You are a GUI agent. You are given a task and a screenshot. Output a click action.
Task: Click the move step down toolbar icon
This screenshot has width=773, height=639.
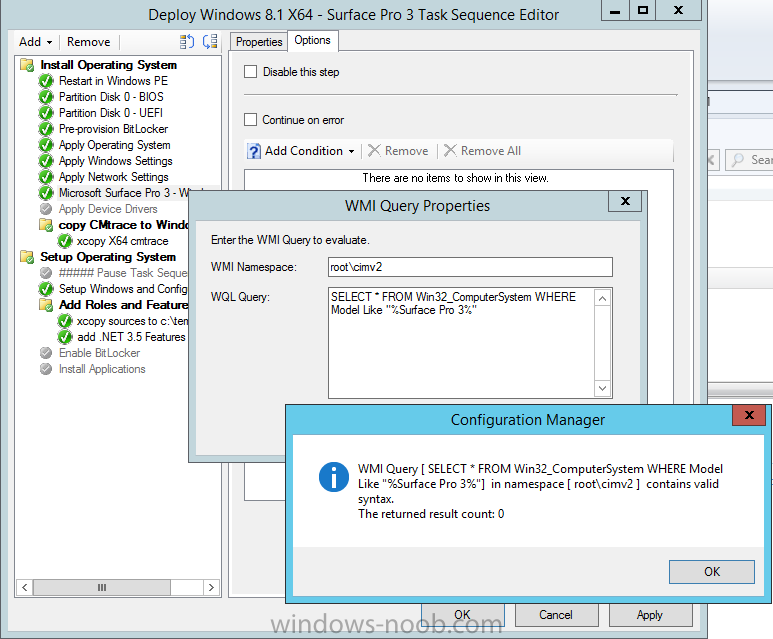(210, 42)
